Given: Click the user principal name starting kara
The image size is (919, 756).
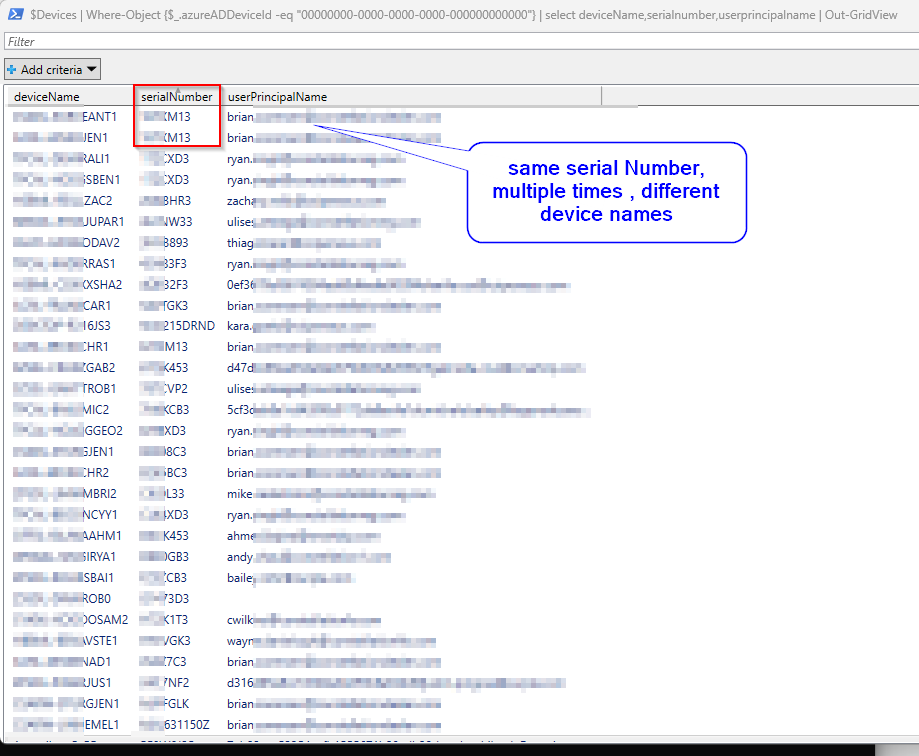Looking at the screenshot, I should pyautogui.click(x=242, y=326).
